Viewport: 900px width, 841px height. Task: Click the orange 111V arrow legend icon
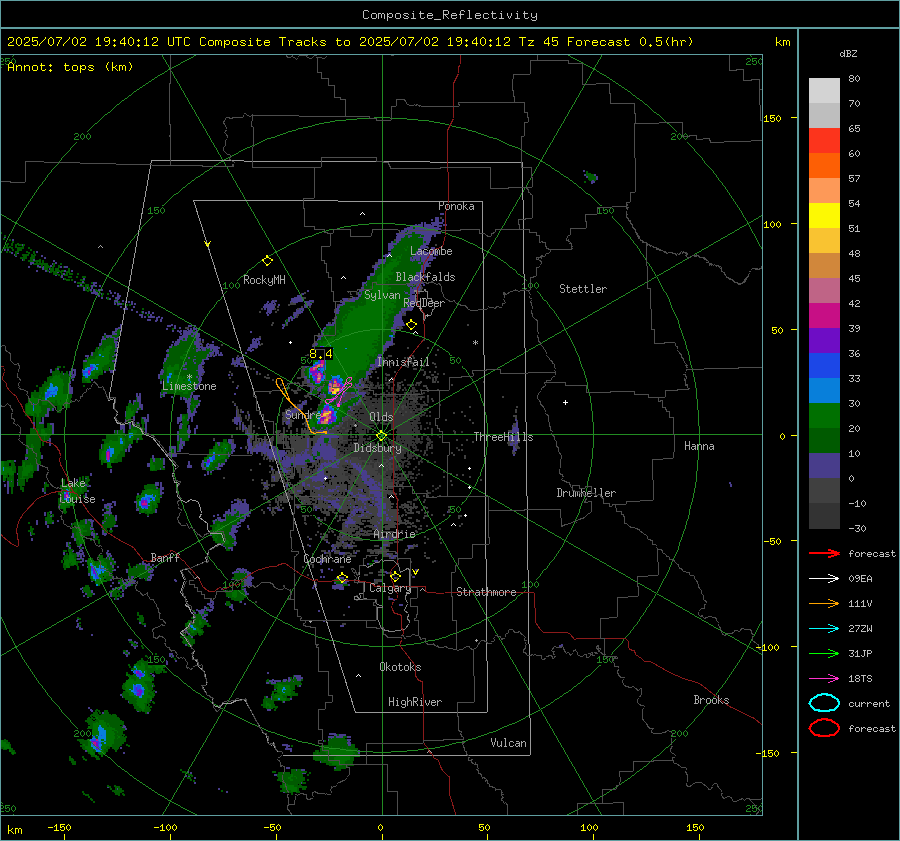(x=824, y=603)
